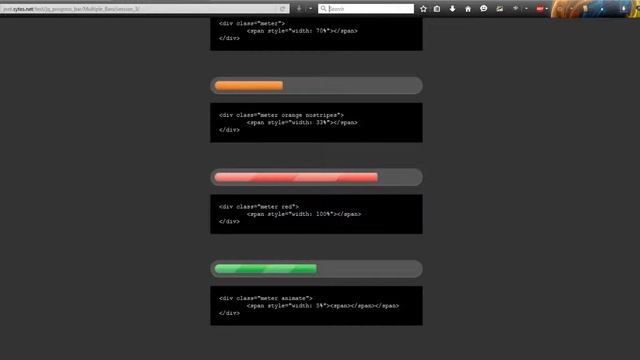Viewport: 640px width, 360px height.
Task: Click the magnifier icon in search box
Action: point(323,9)
